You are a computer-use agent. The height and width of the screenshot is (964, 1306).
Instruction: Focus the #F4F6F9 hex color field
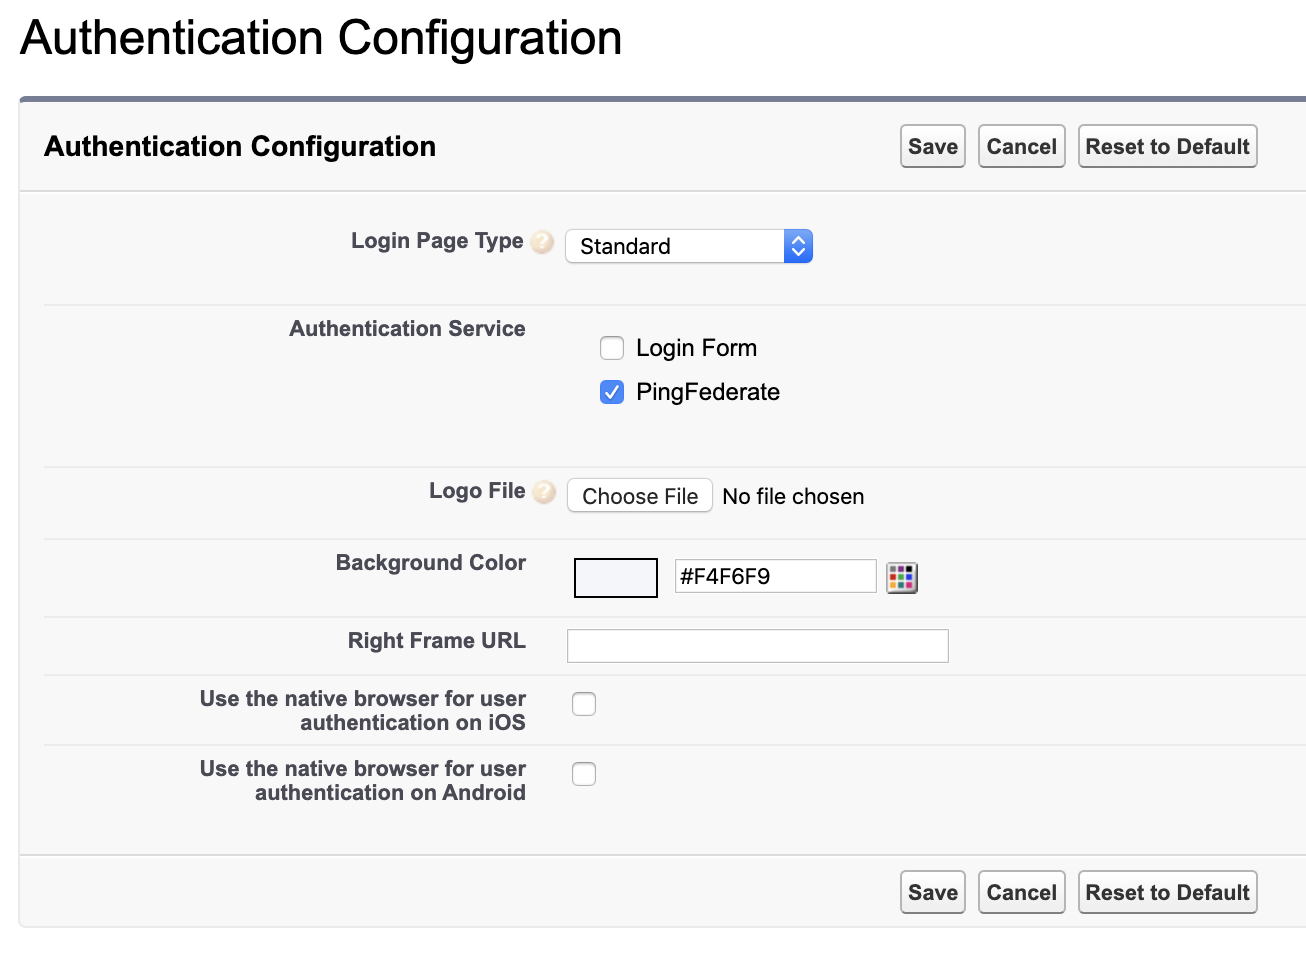pos(775,576)
